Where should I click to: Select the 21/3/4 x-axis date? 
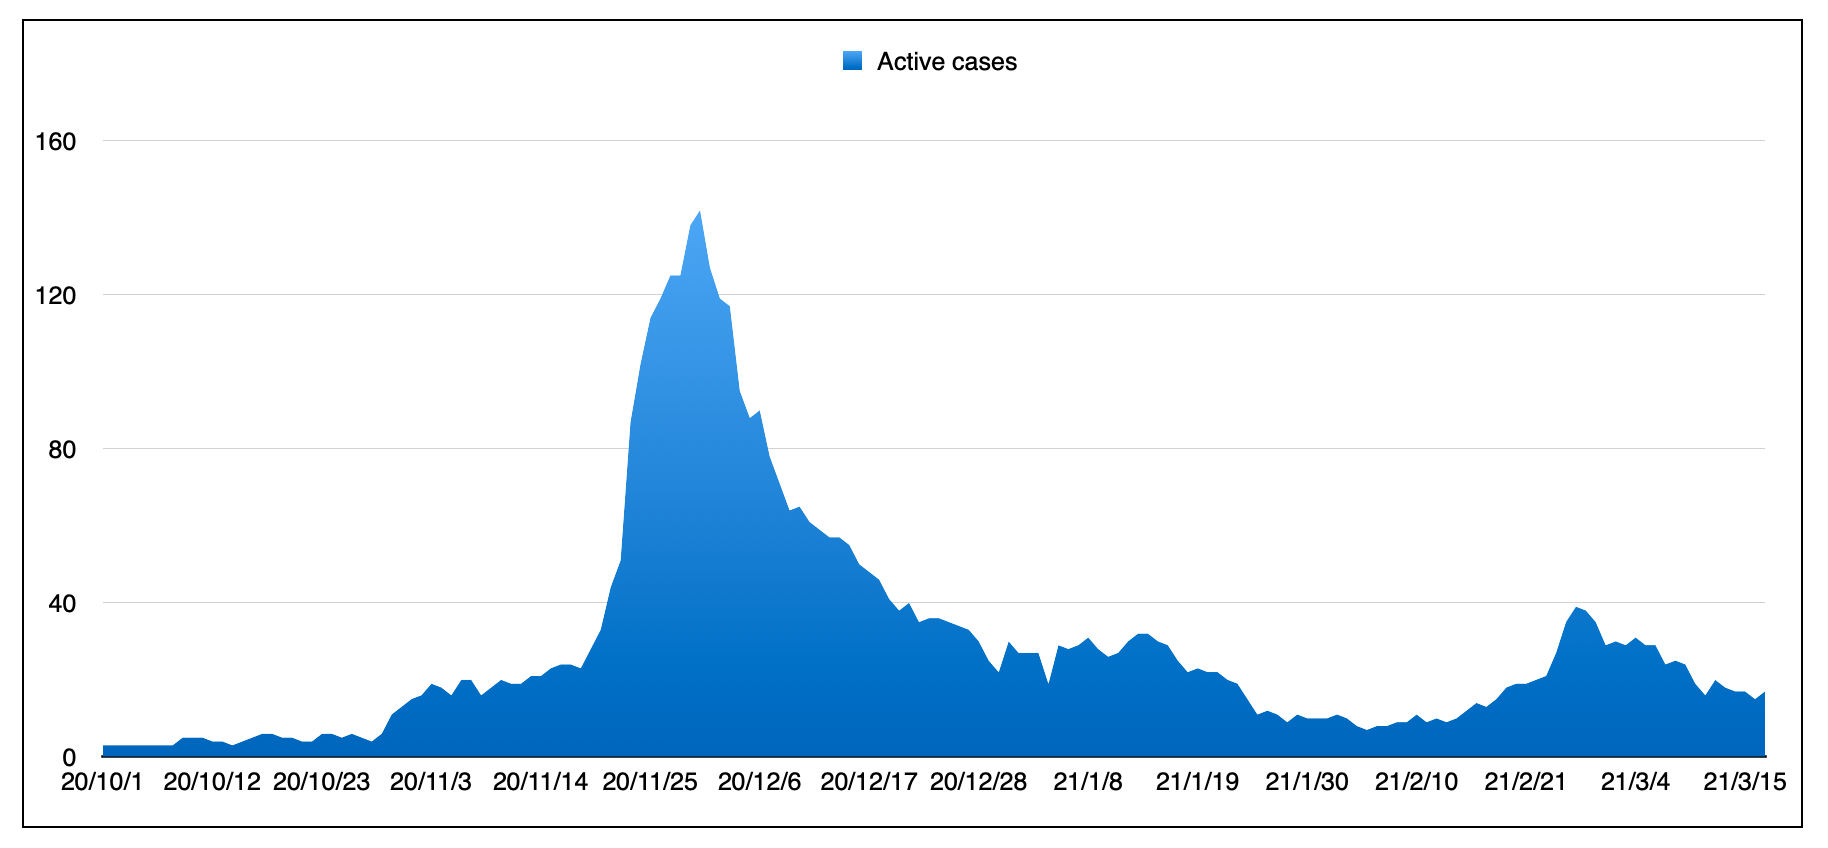[1635, 782]
